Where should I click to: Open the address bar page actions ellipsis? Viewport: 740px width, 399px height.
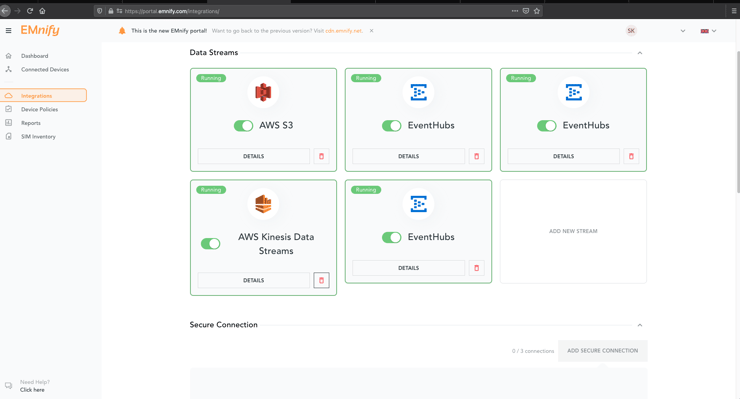[x=514, y=11]
